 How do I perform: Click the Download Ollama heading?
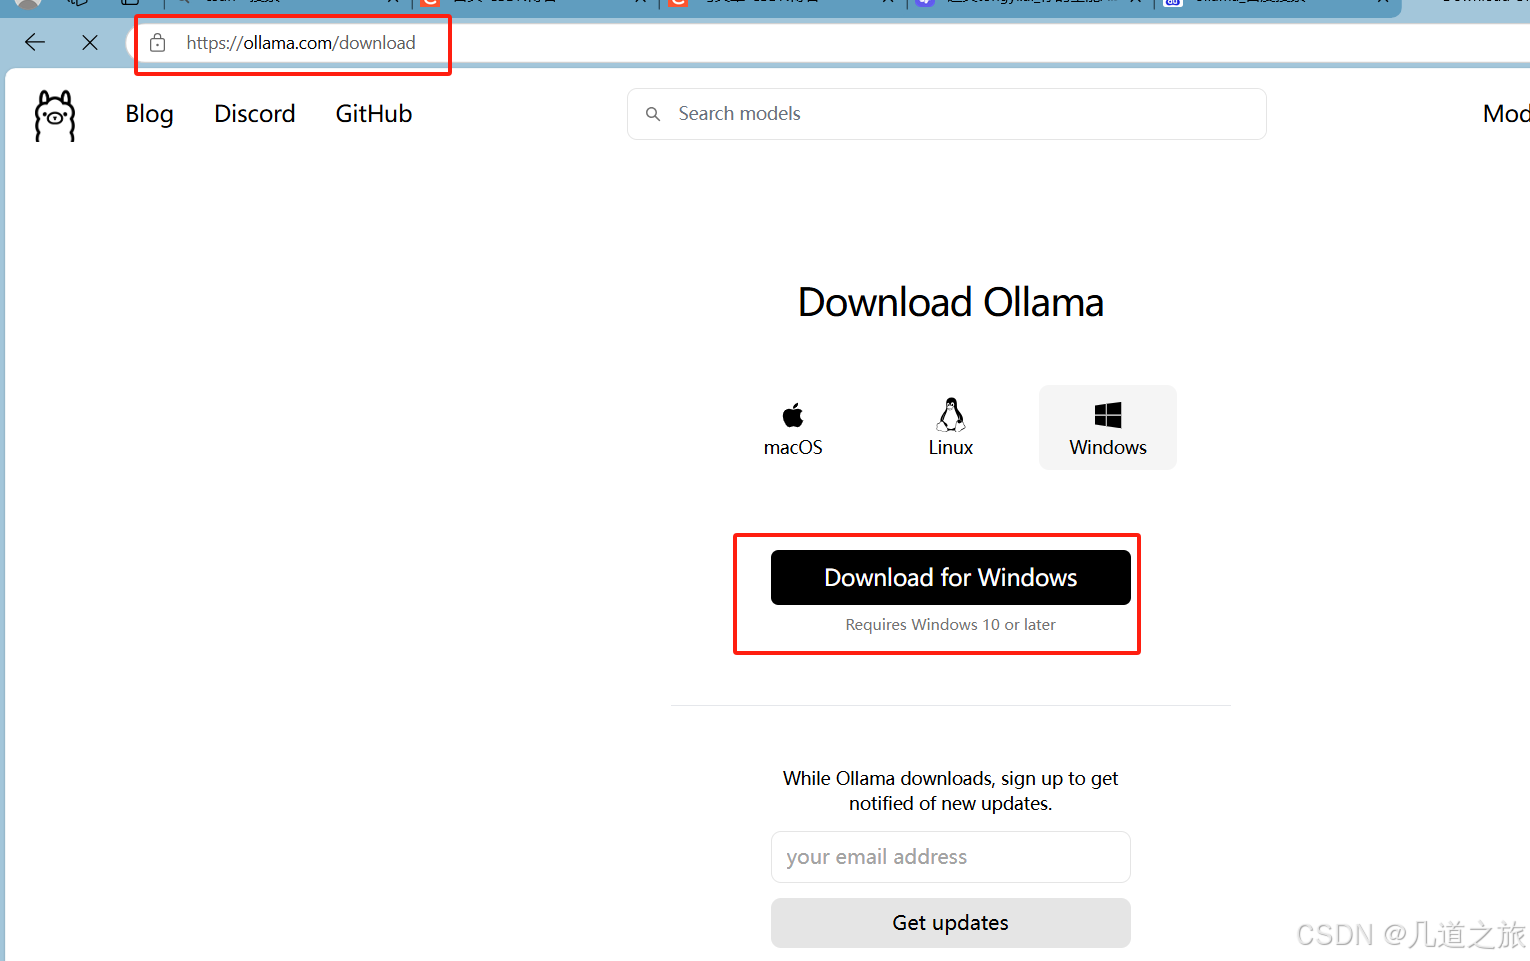(951, 302)
